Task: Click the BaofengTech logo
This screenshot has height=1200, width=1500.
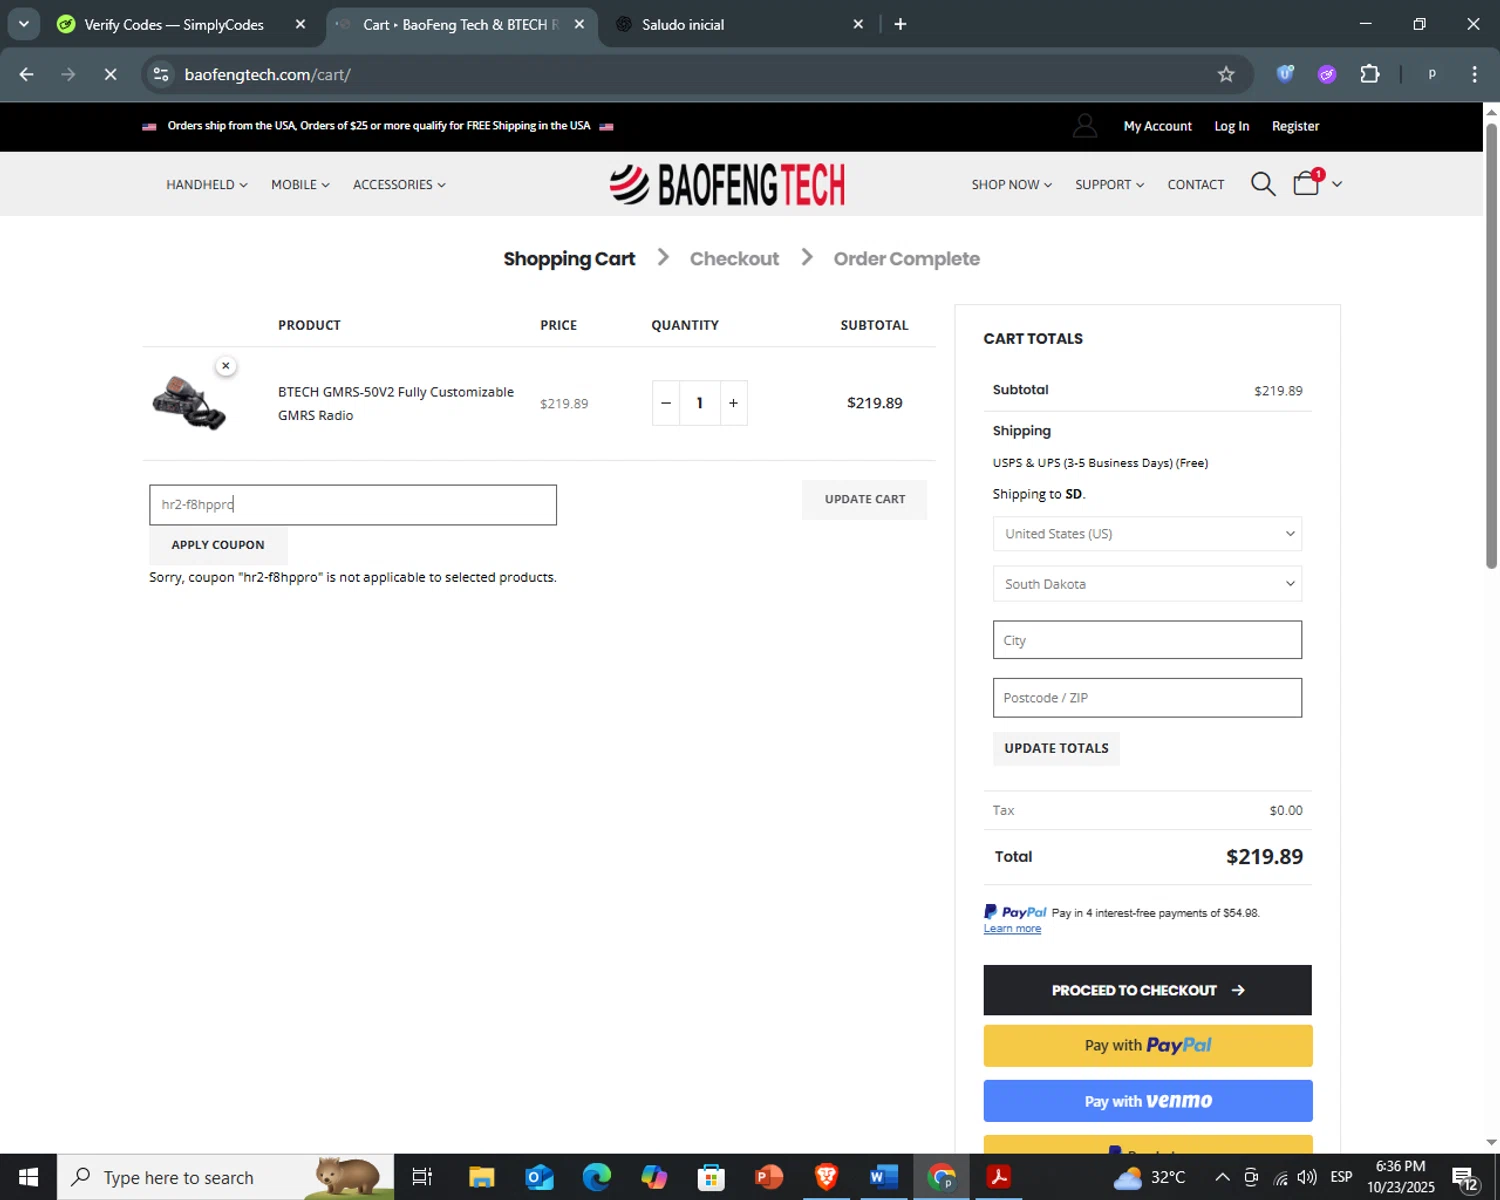Action: coord(727,184)
